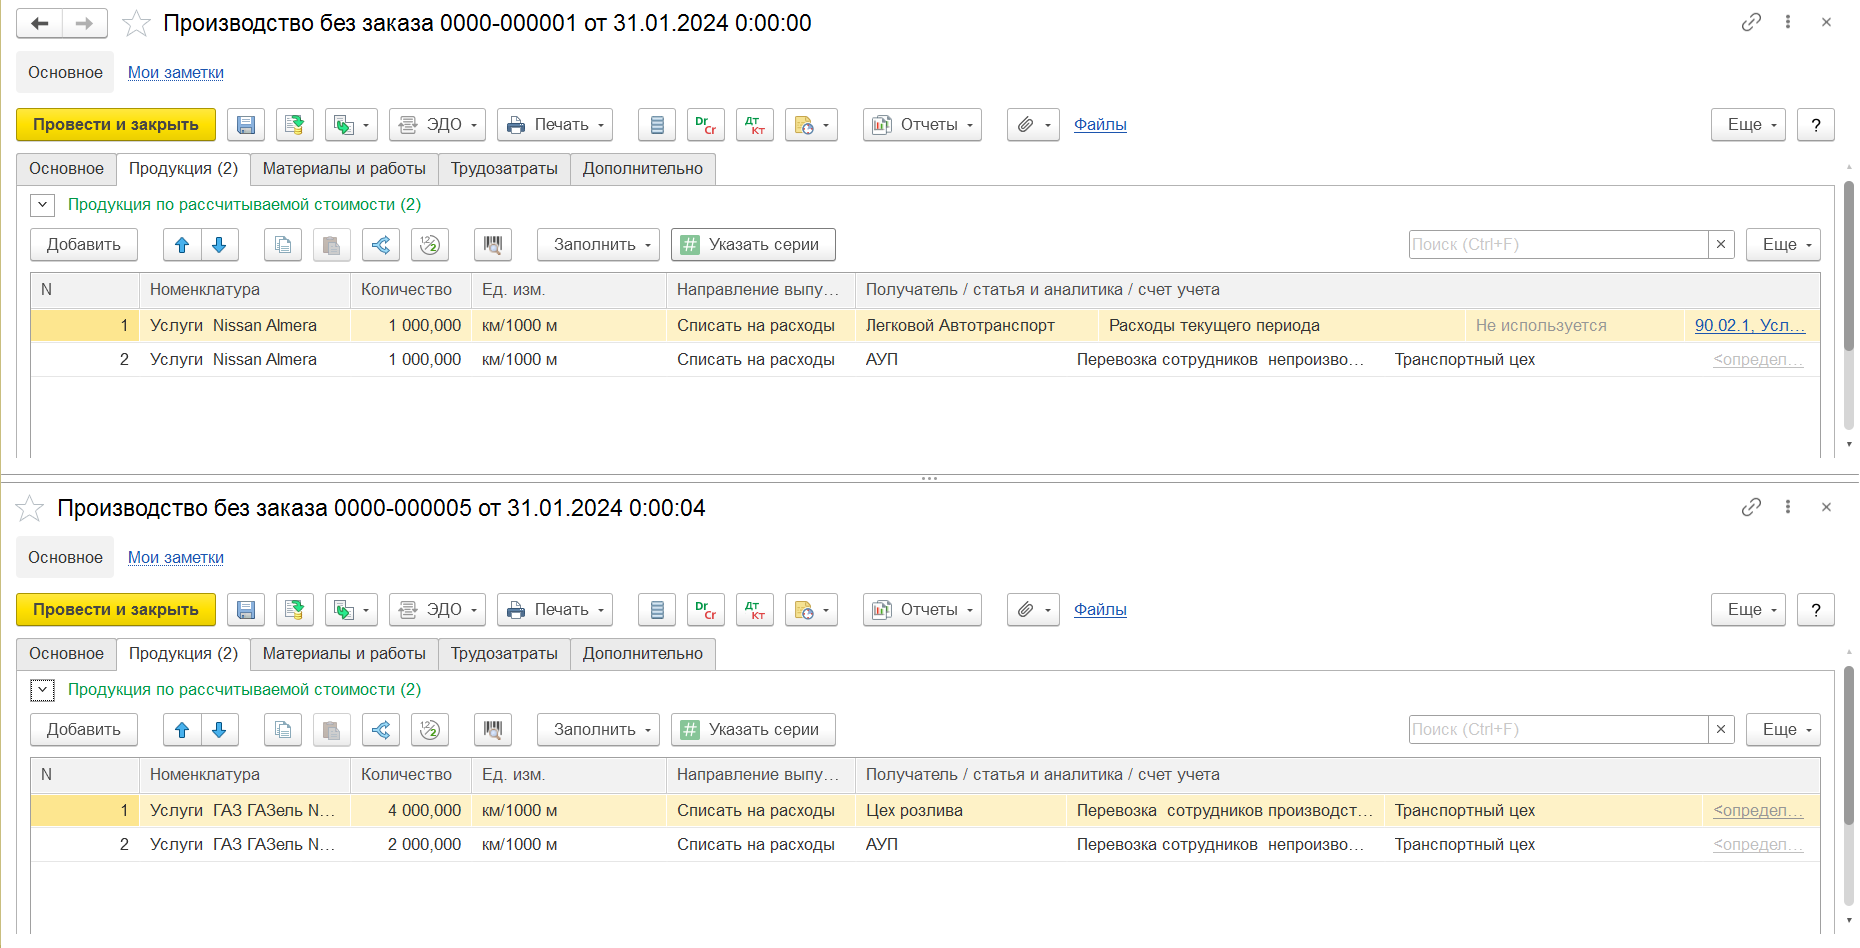Viewport: 1860px width, 948px height.
Task: Collapse product group in document 0000-000001
Action: pos(43,205)
